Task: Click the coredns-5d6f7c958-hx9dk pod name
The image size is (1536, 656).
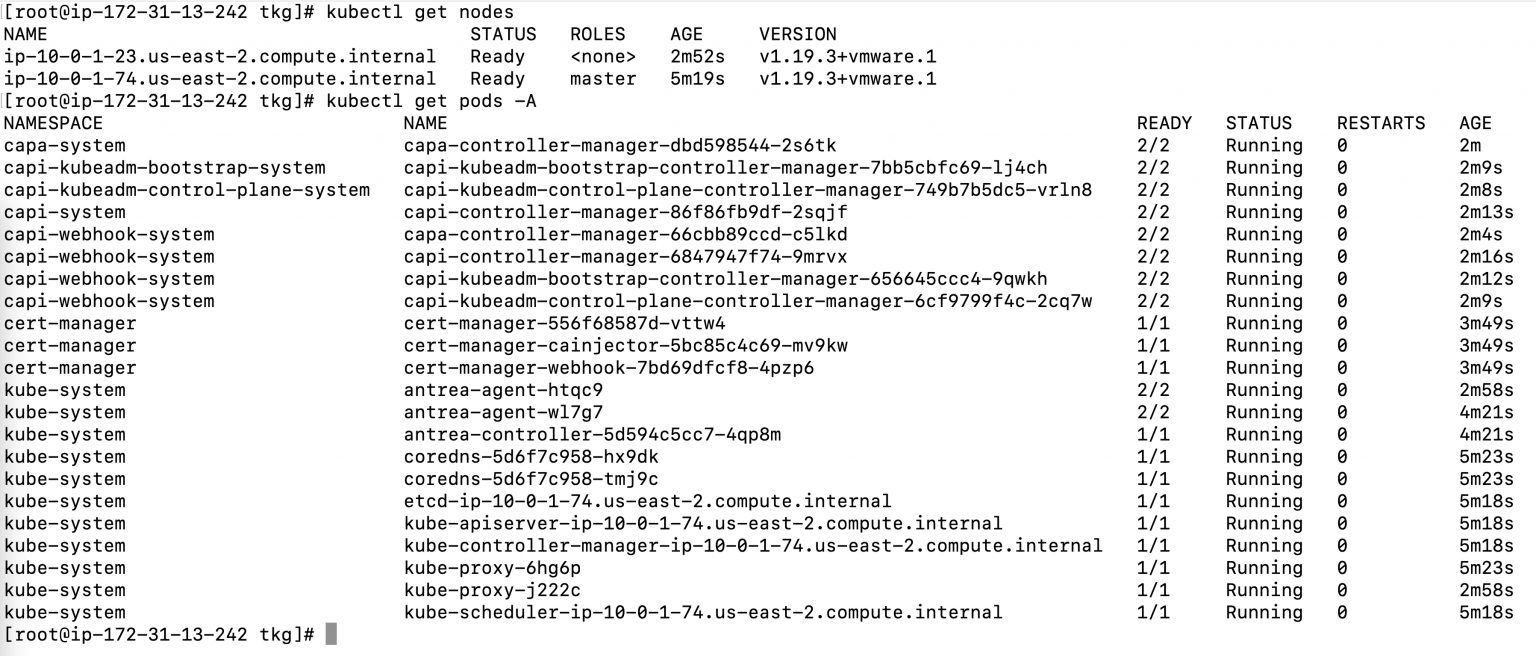Action: click(x=531, y=457)
